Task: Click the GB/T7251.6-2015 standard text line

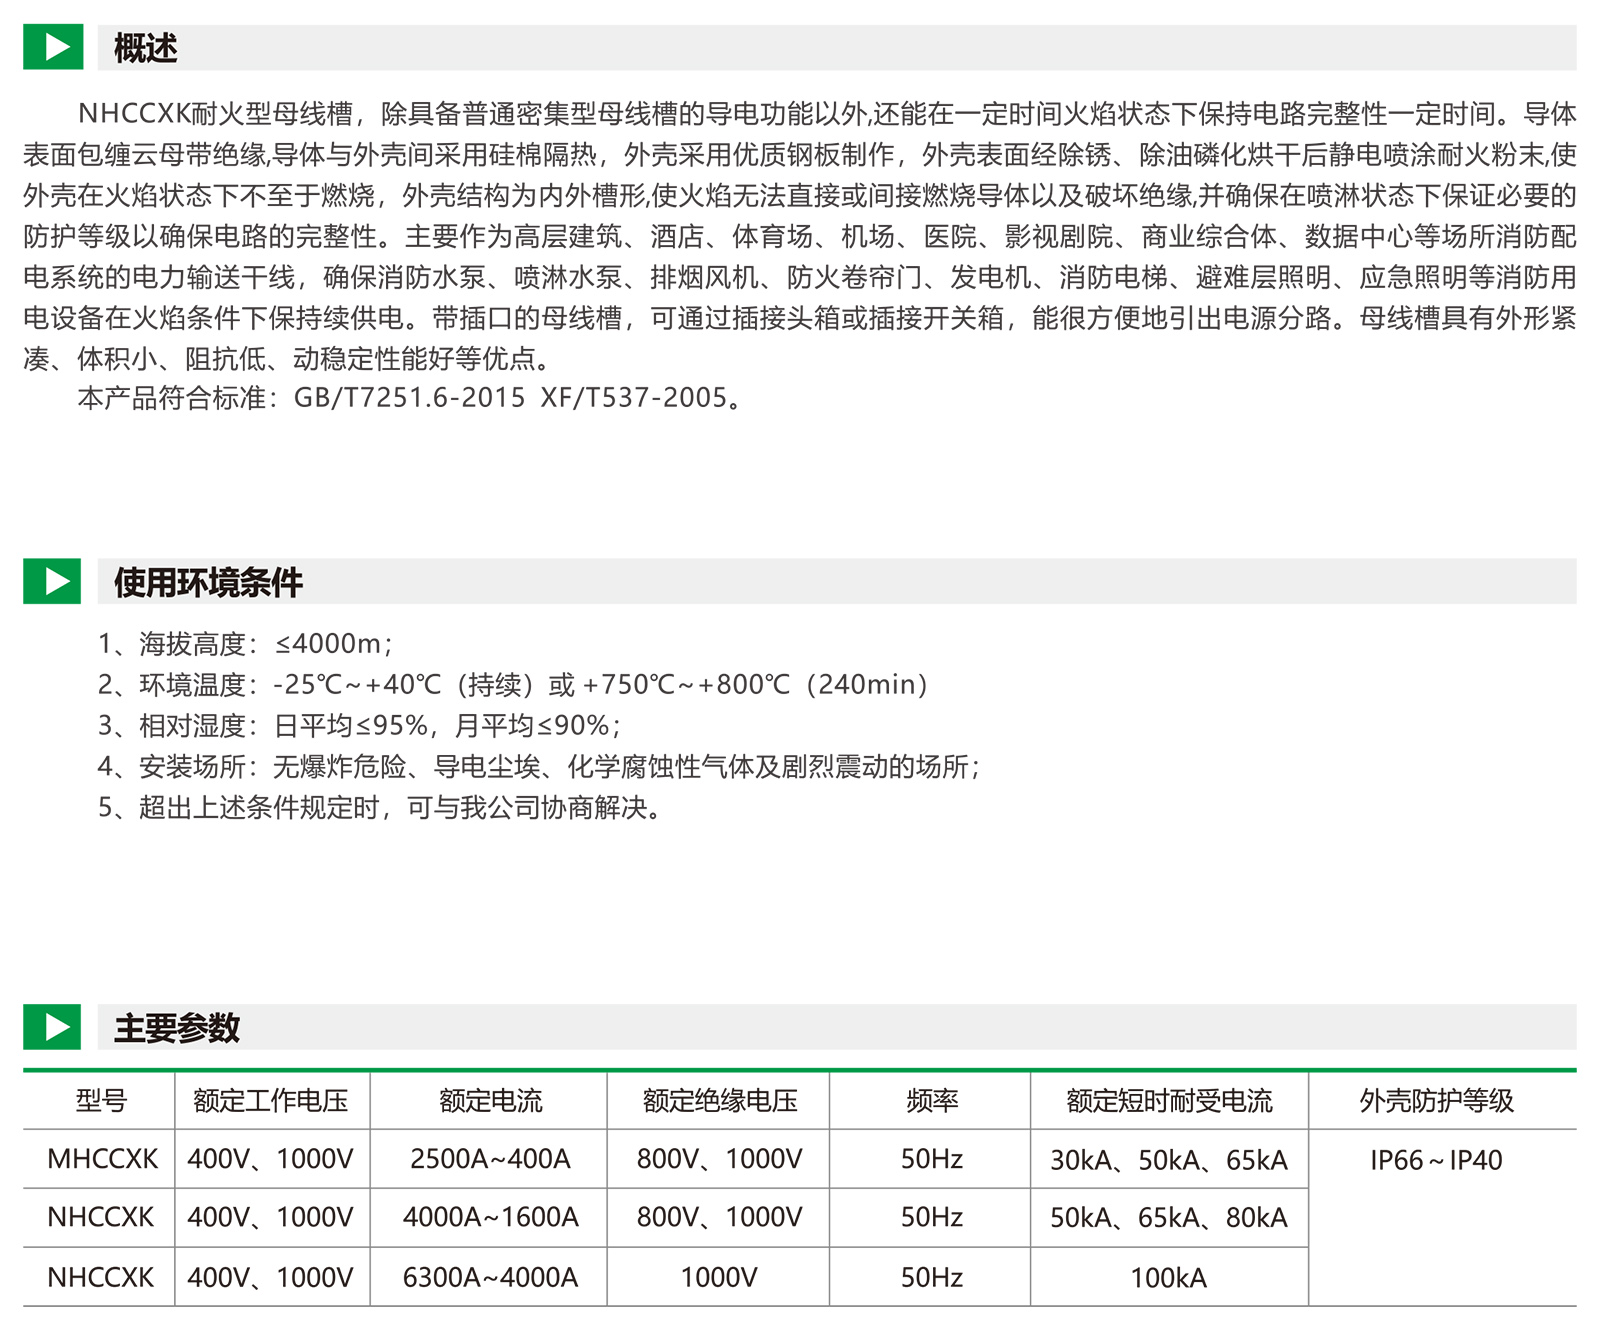Action: (x=410, y=398)
